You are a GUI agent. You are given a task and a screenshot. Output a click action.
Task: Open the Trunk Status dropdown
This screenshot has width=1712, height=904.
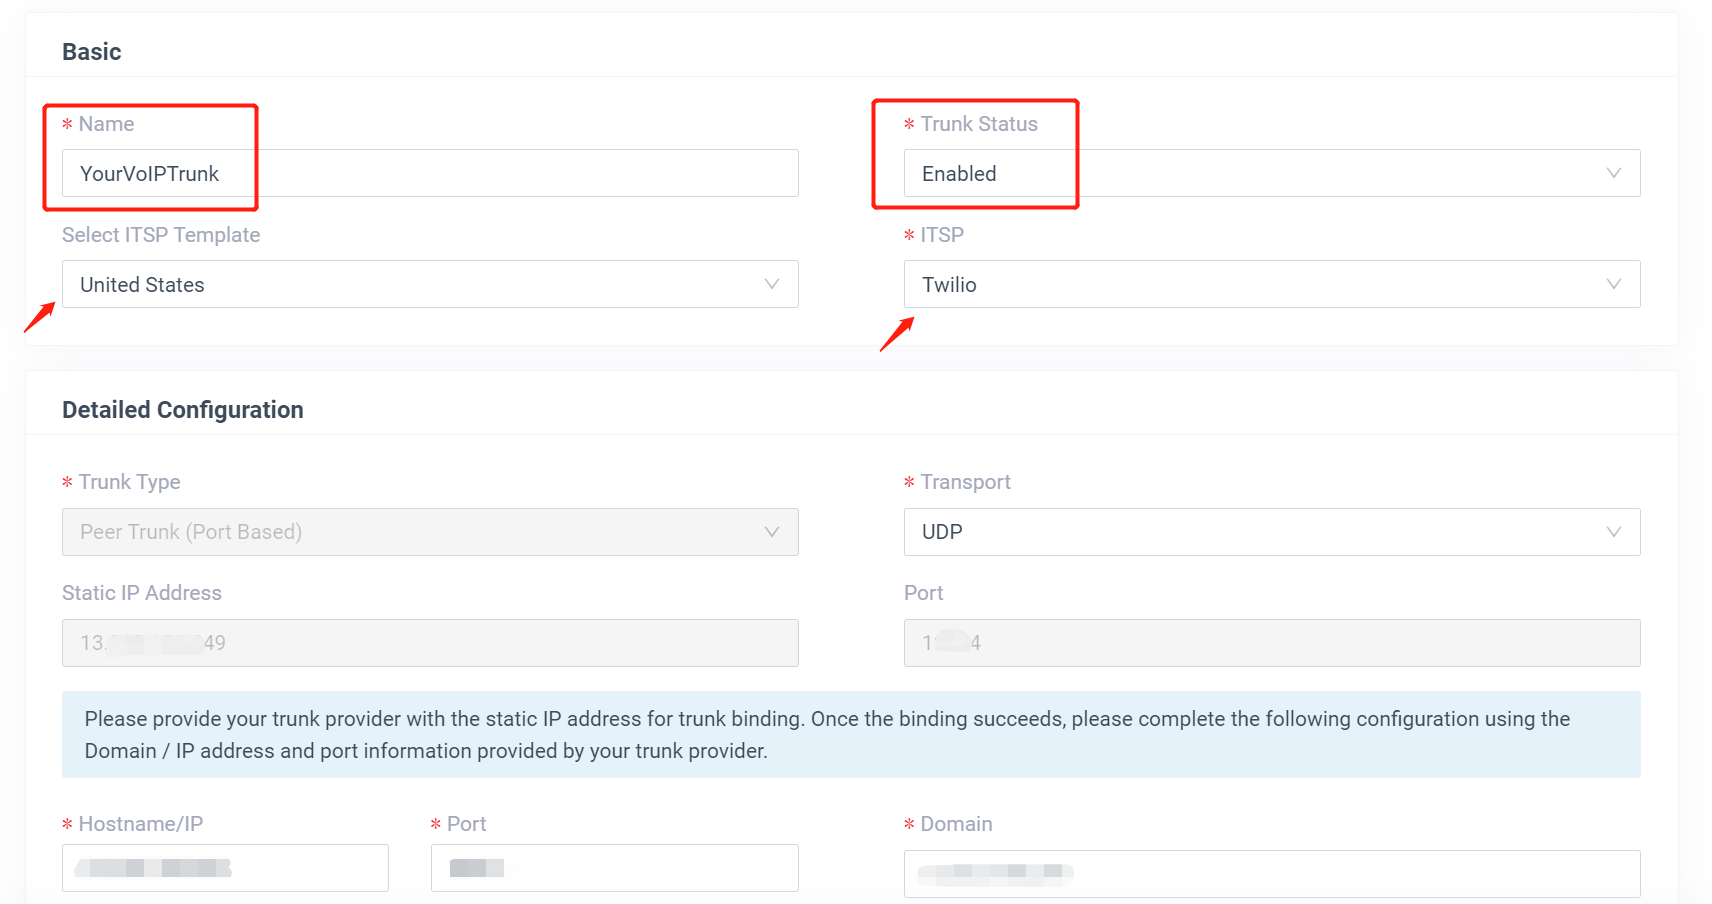point(1270,173)
